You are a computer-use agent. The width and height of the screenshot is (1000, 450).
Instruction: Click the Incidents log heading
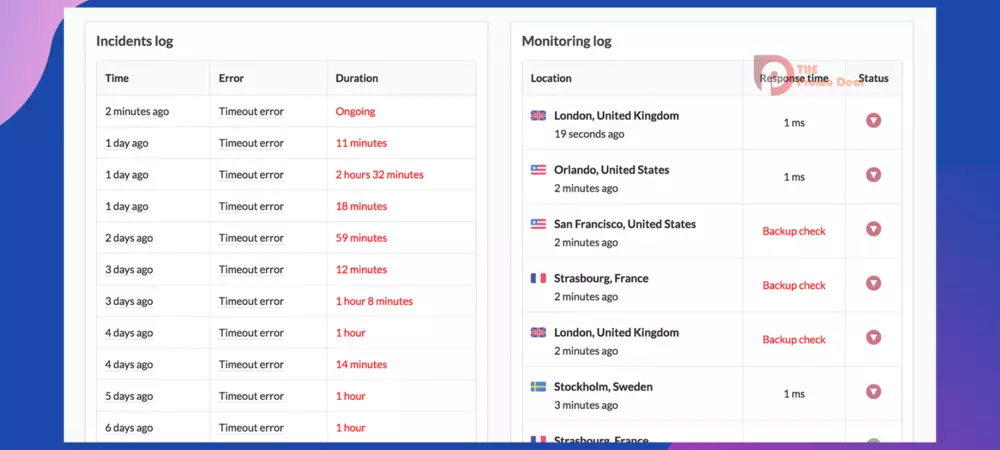pos(135,41)
